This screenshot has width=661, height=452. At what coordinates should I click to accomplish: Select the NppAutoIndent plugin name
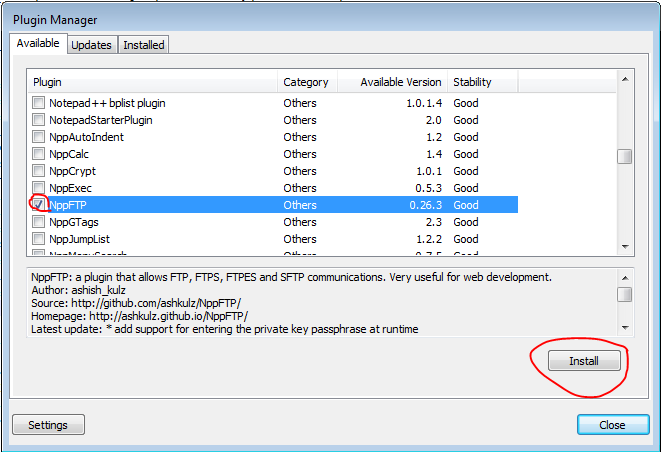point(86,137)
